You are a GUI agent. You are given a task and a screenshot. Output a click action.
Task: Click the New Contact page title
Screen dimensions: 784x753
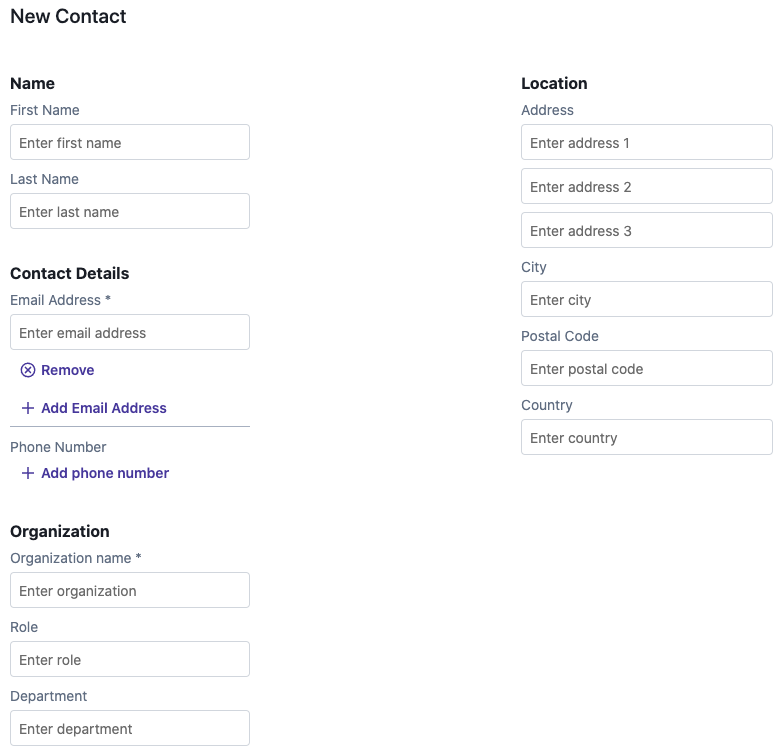(68, 16)
